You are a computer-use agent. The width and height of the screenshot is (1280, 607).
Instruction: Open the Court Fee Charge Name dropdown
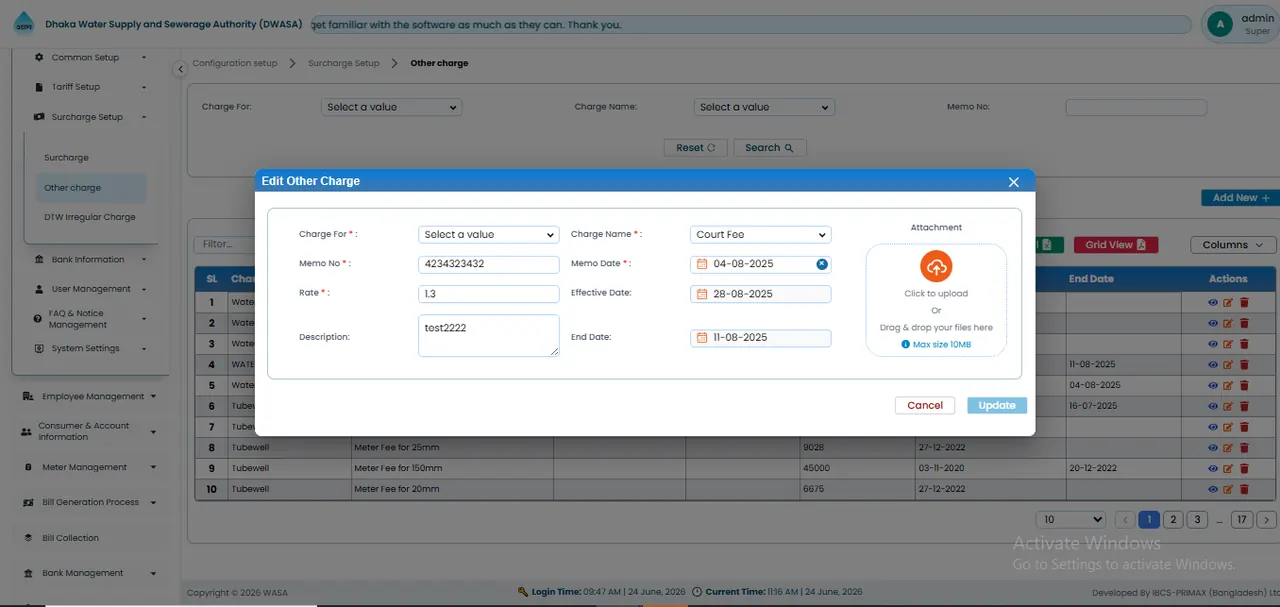(761, 235)
